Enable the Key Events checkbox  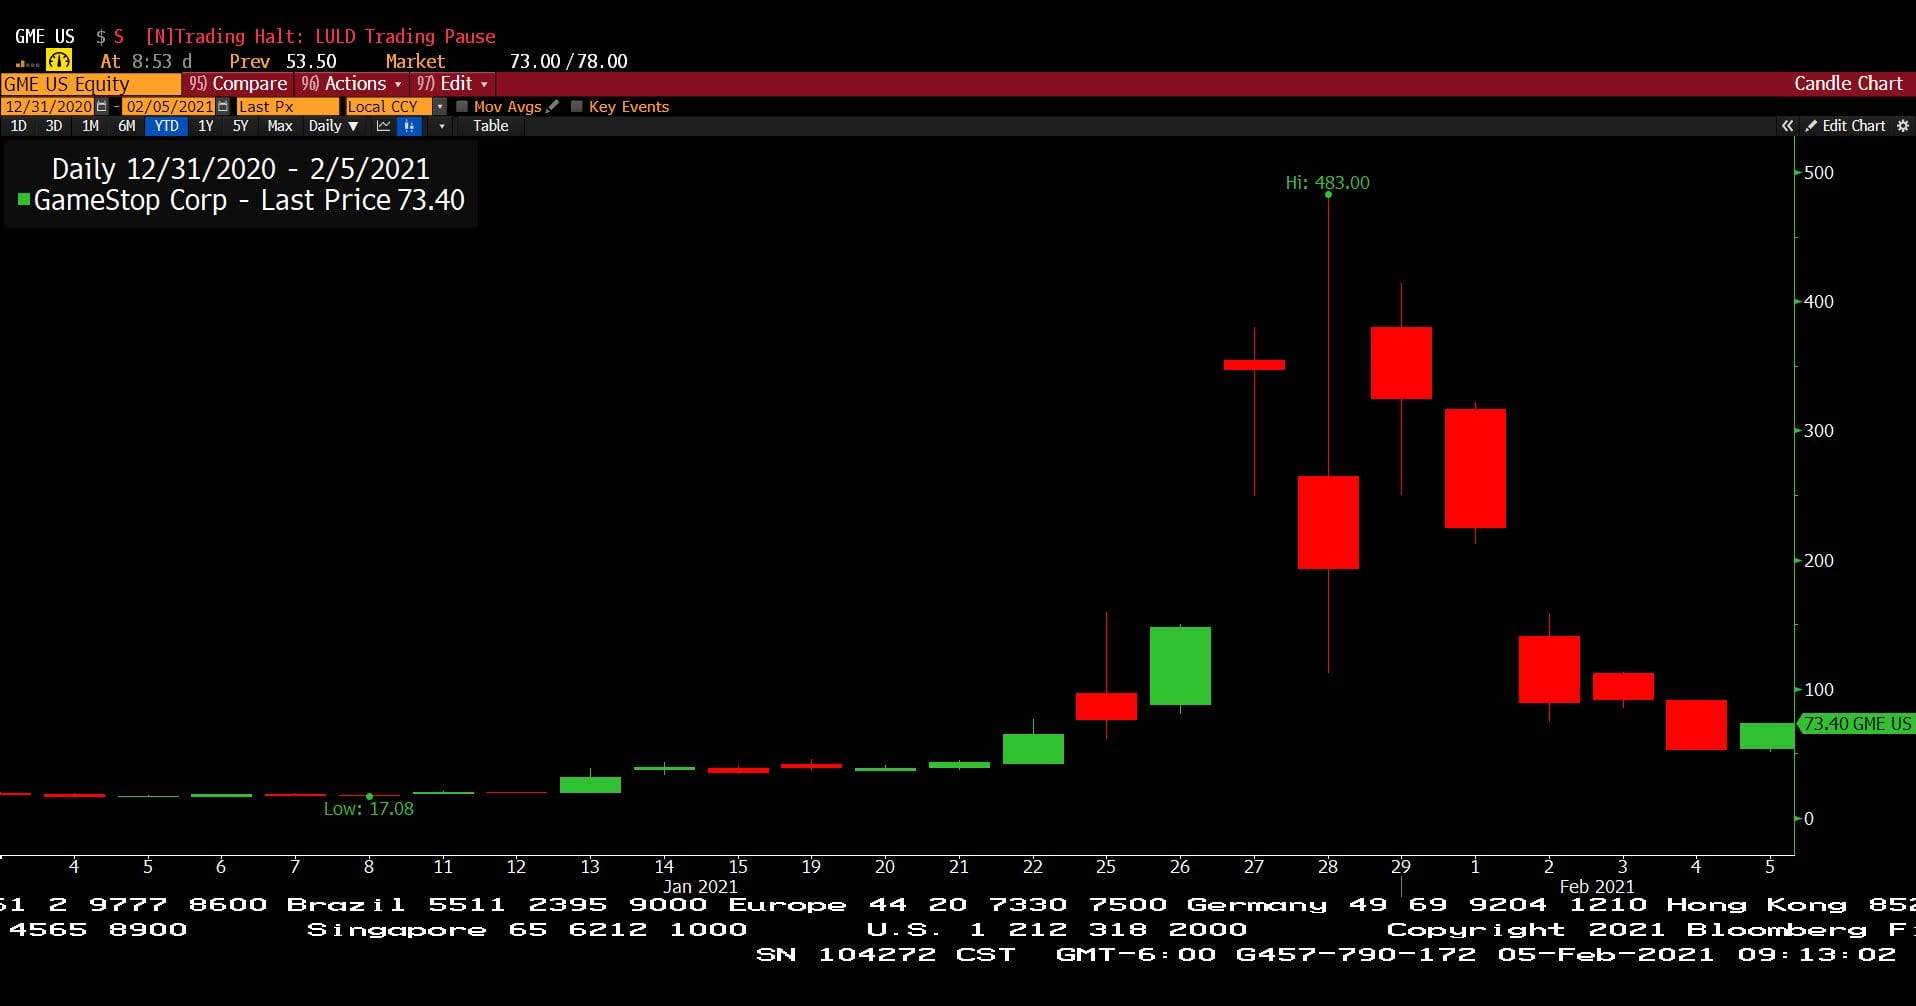coord(577,106)
